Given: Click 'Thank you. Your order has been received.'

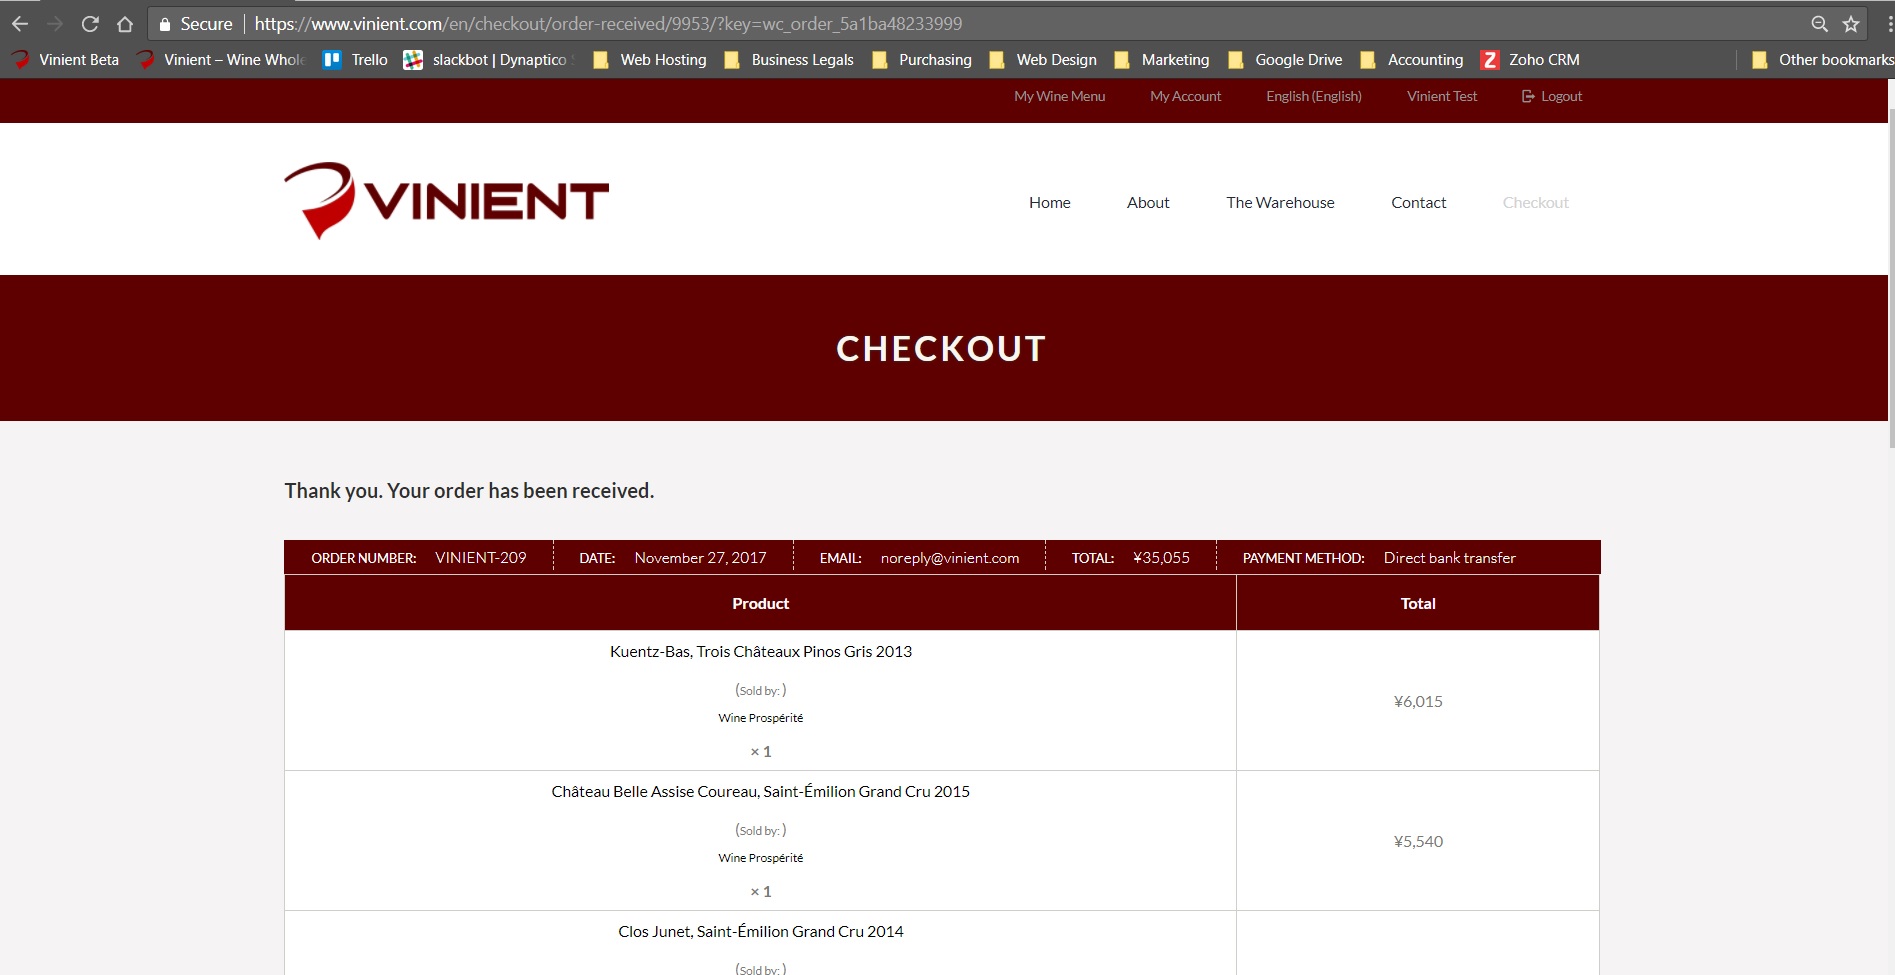Looking at the screenshot, I should click(x=469, y=491).
